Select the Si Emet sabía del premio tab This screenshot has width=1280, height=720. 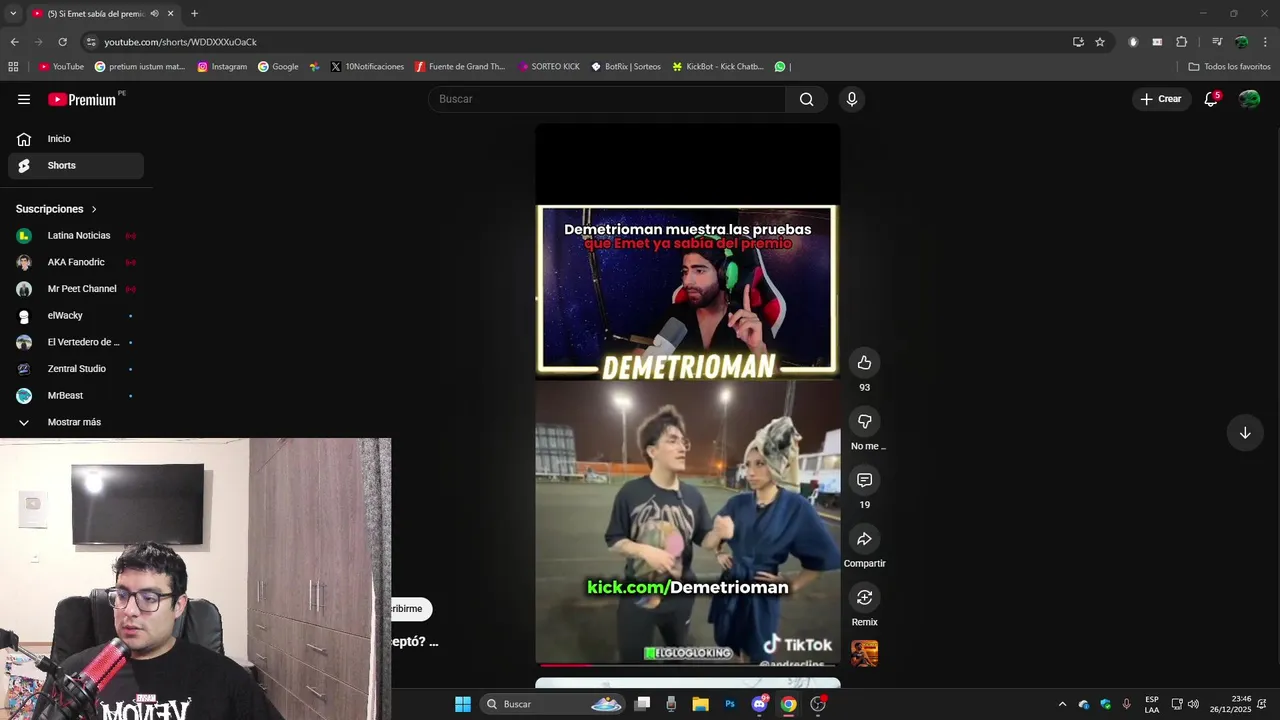(96, 14)
